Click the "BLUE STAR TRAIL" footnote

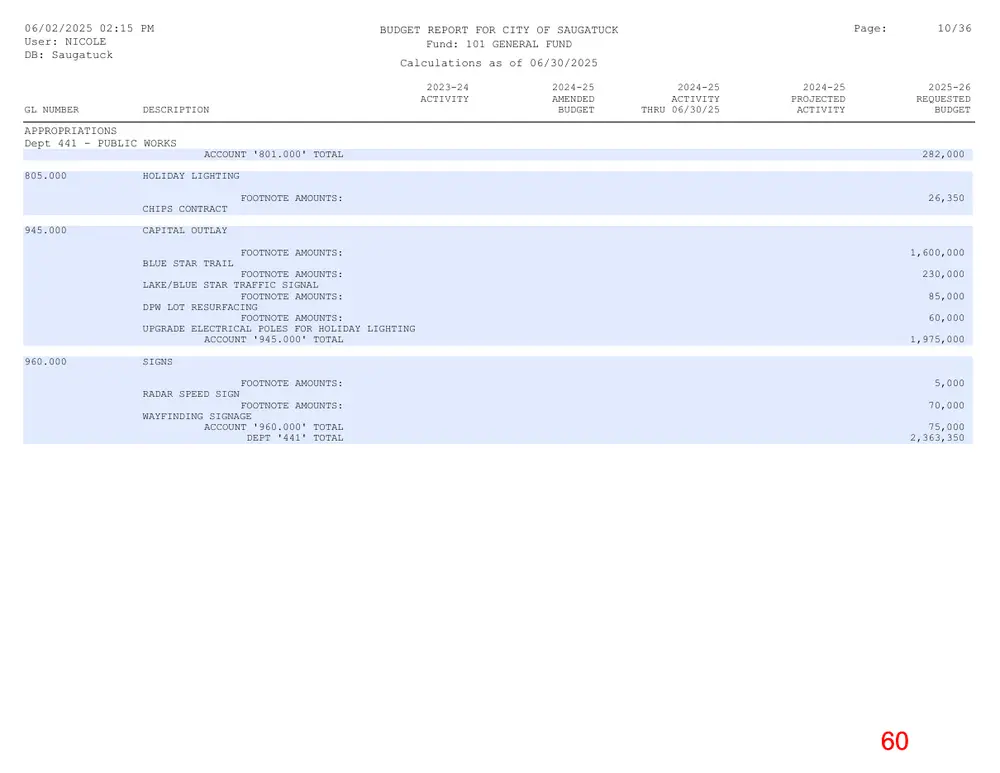[x=188, y=264]
